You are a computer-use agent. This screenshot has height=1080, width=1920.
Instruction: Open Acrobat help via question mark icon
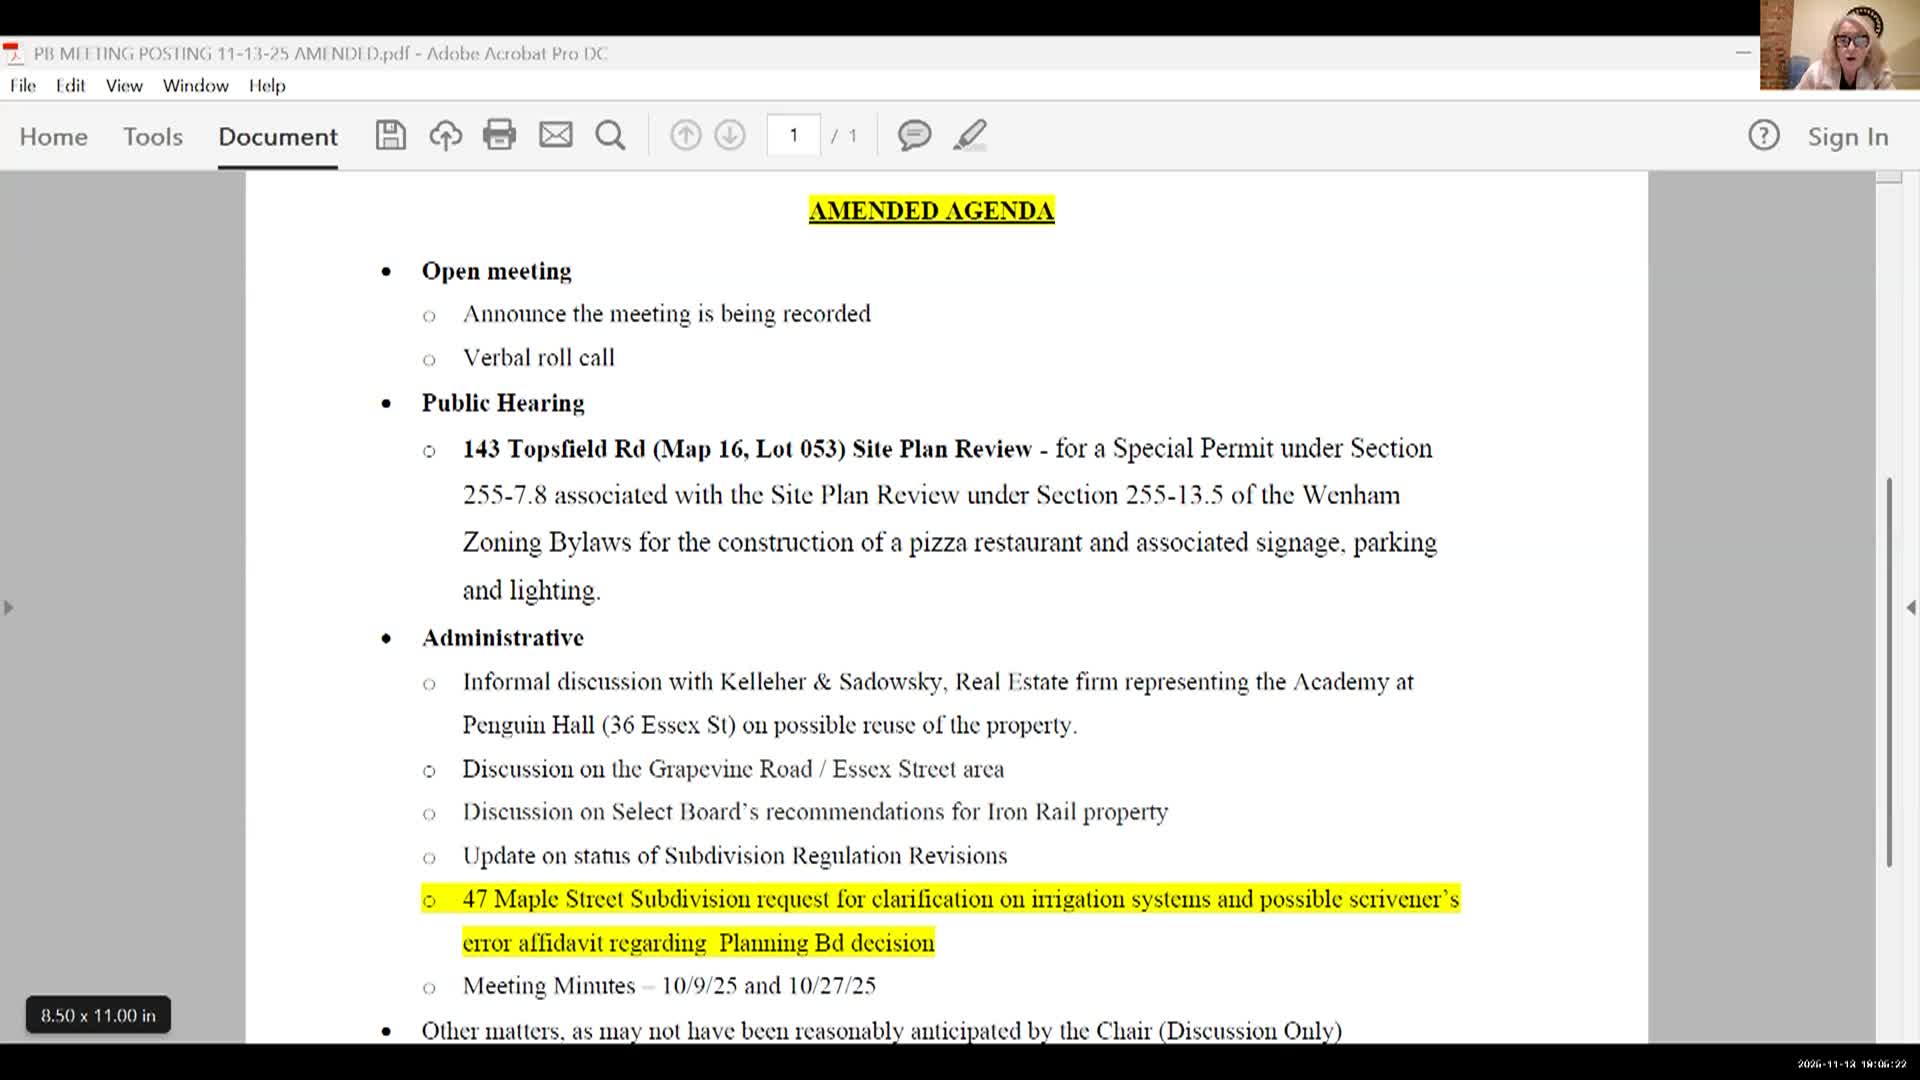pos(1764,135)
